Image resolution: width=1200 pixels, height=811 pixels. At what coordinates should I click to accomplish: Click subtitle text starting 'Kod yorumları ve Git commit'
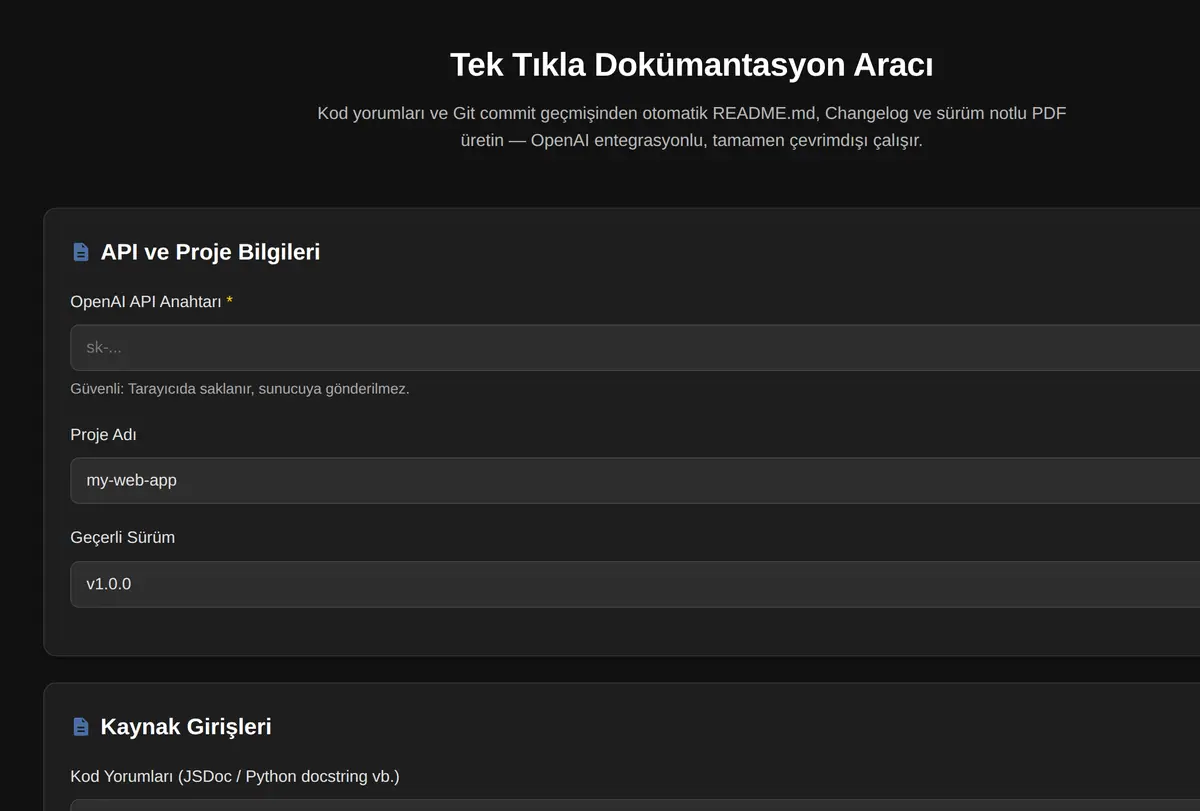pos(692,127)
